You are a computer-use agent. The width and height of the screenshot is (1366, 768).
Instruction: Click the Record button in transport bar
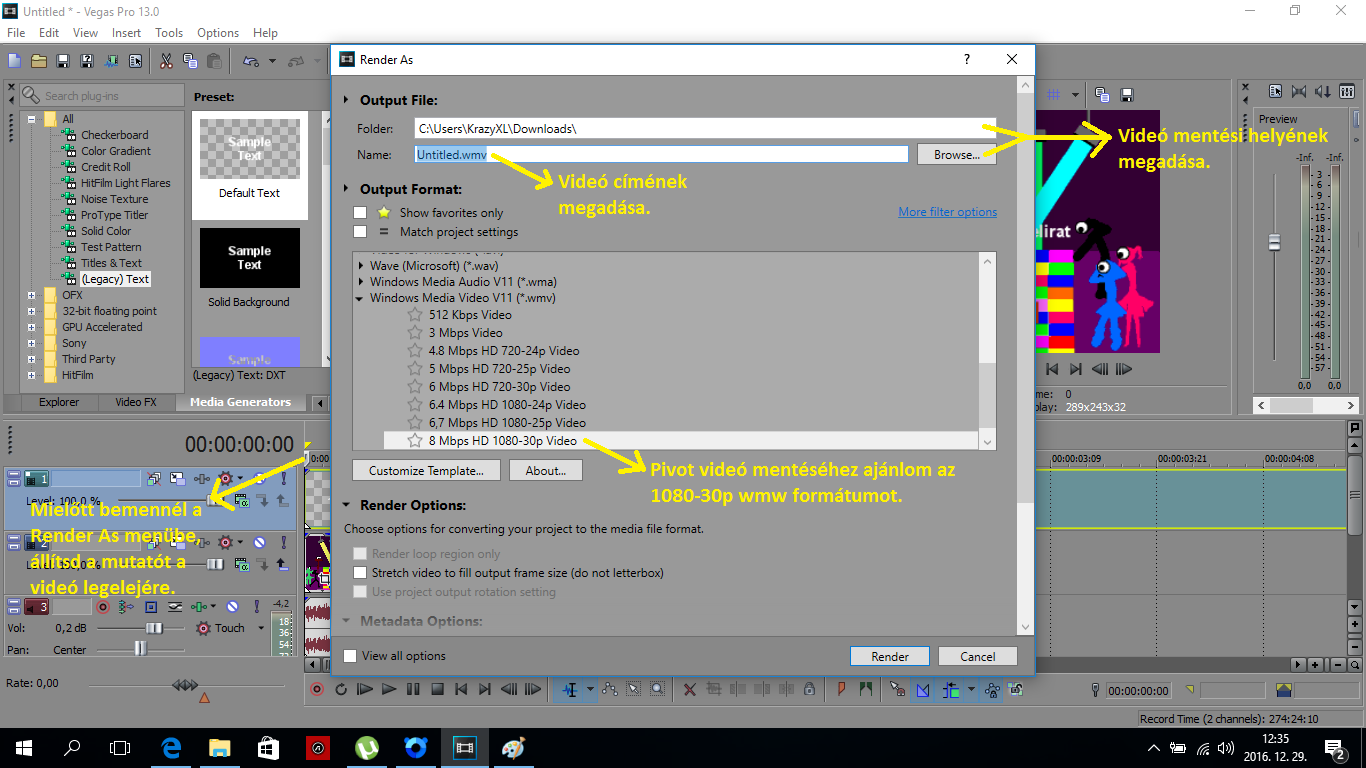(317, 689)
